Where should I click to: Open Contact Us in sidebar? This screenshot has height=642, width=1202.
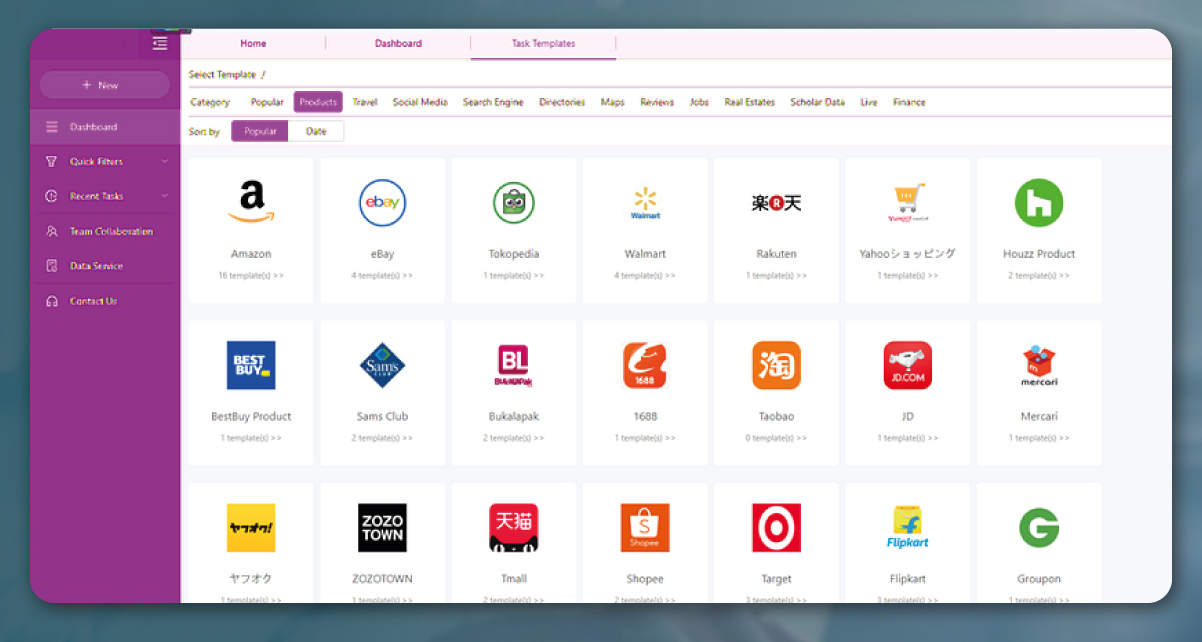point(105,301)
